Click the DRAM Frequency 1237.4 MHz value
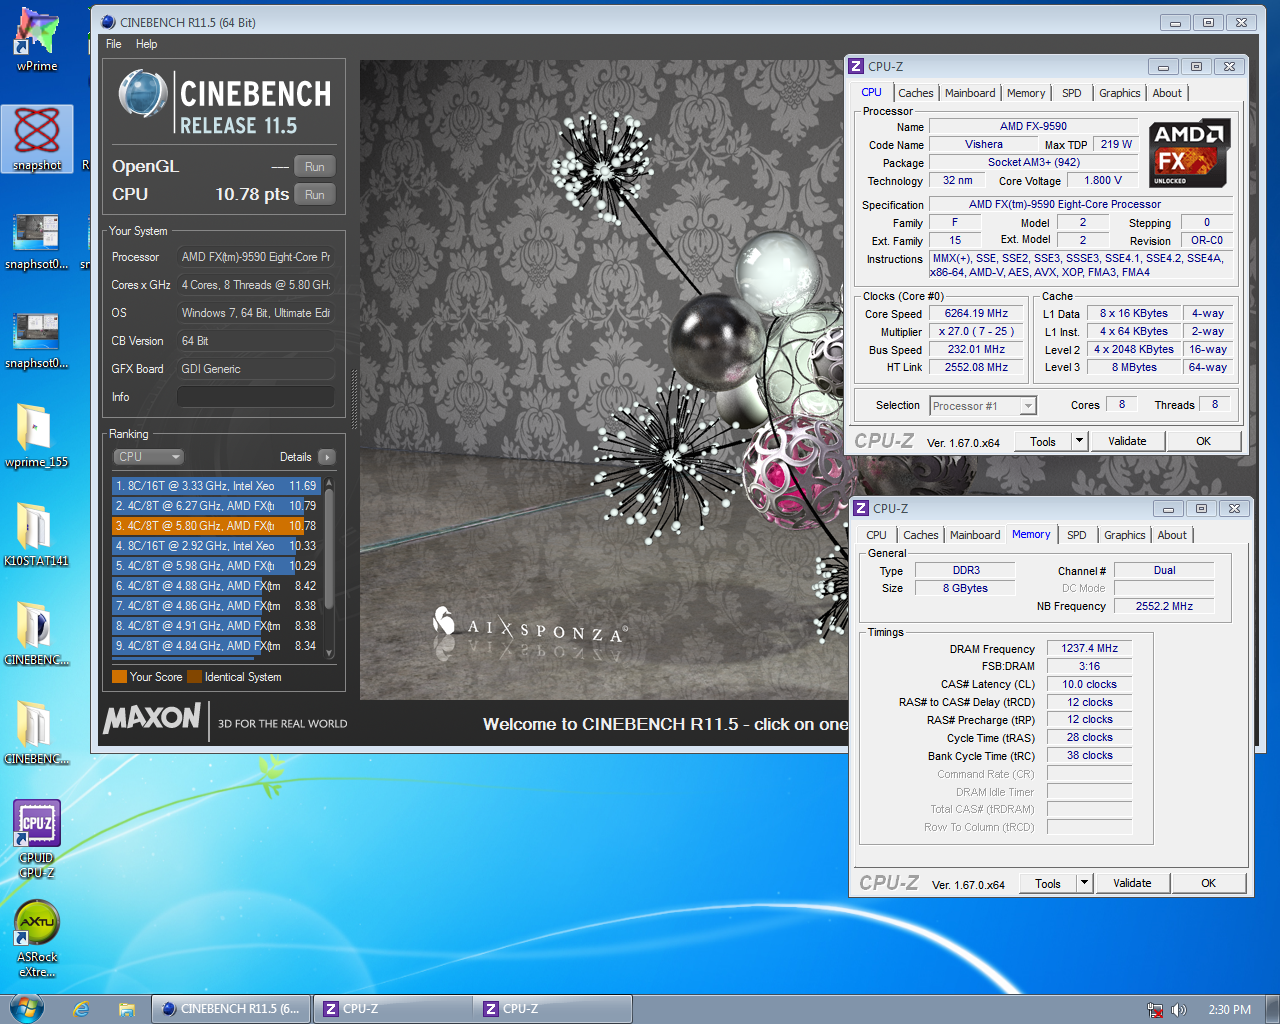 (1089, 648)
